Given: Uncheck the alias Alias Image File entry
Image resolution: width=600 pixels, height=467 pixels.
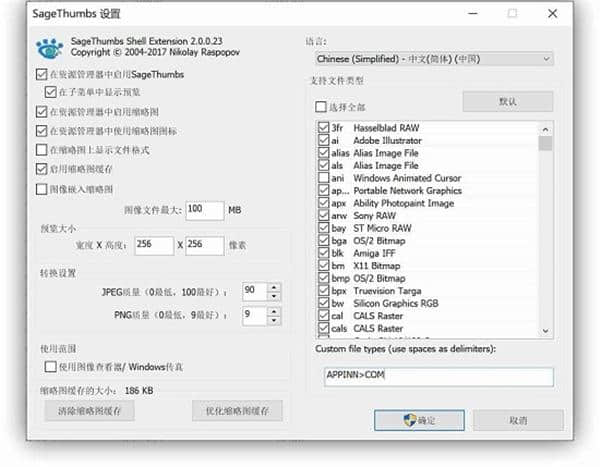Looking at the screenshot, I should point(324,153).
